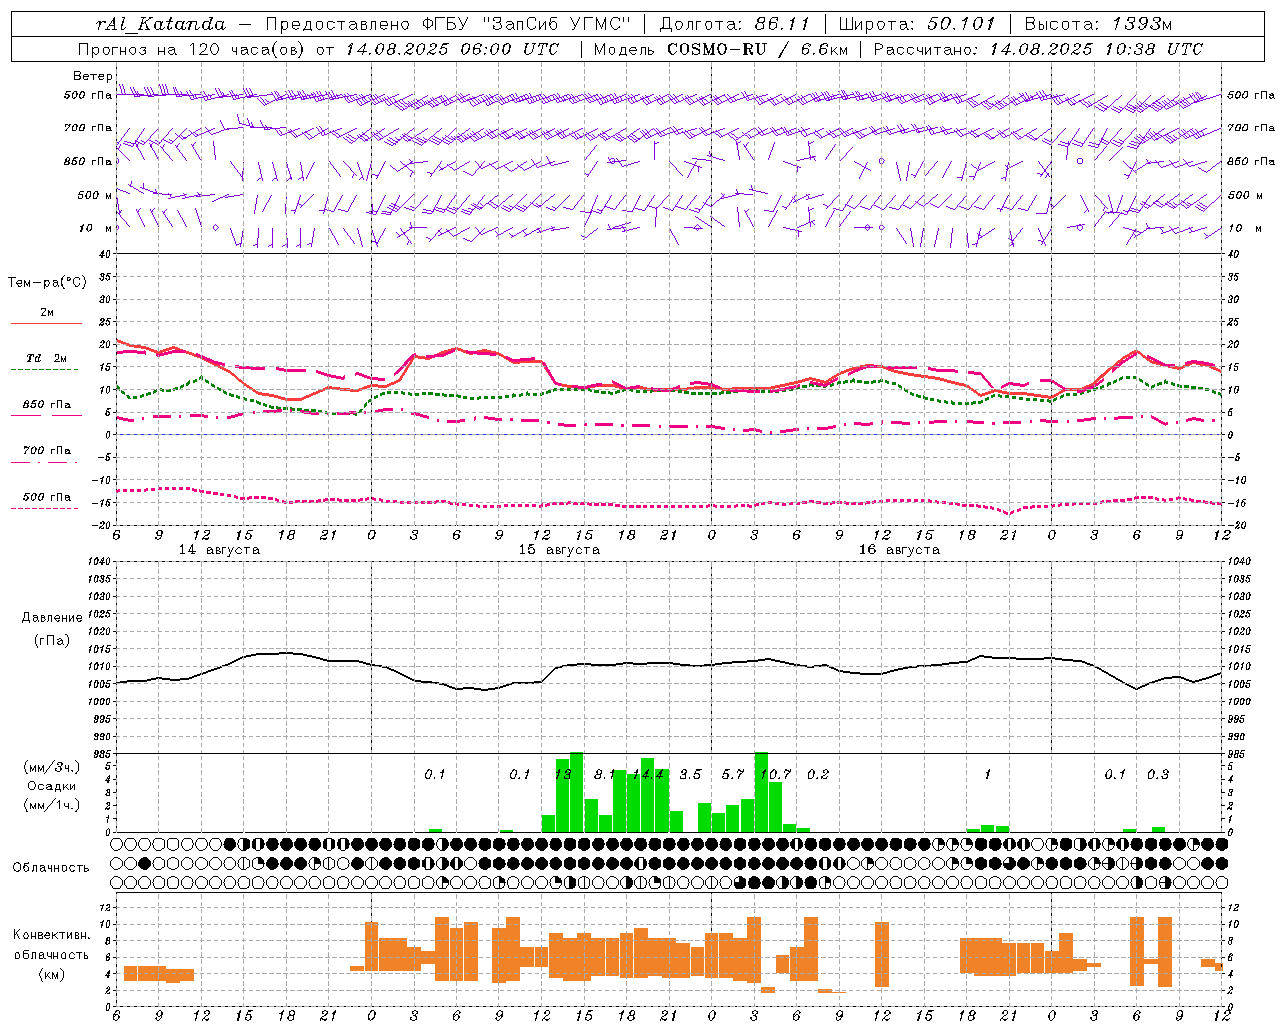
Task: Click the forecast start 14.08.2025 06:00 UTC
Action: pos(452,49)
